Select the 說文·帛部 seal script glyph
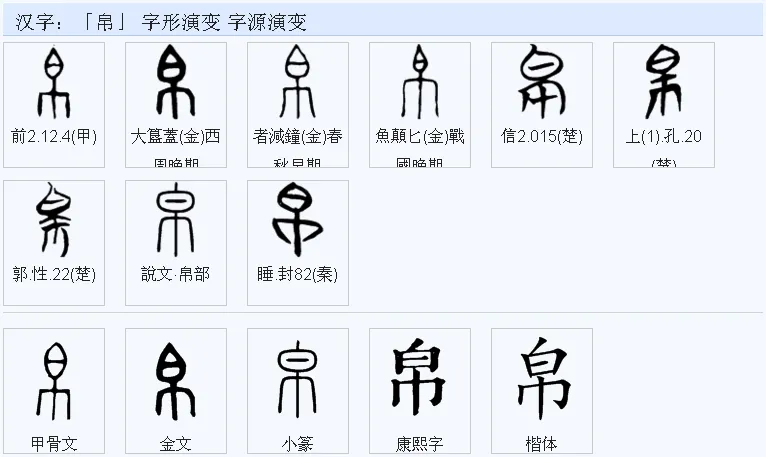The height and width of the screenshot is (457, 766). coord(176,220)
